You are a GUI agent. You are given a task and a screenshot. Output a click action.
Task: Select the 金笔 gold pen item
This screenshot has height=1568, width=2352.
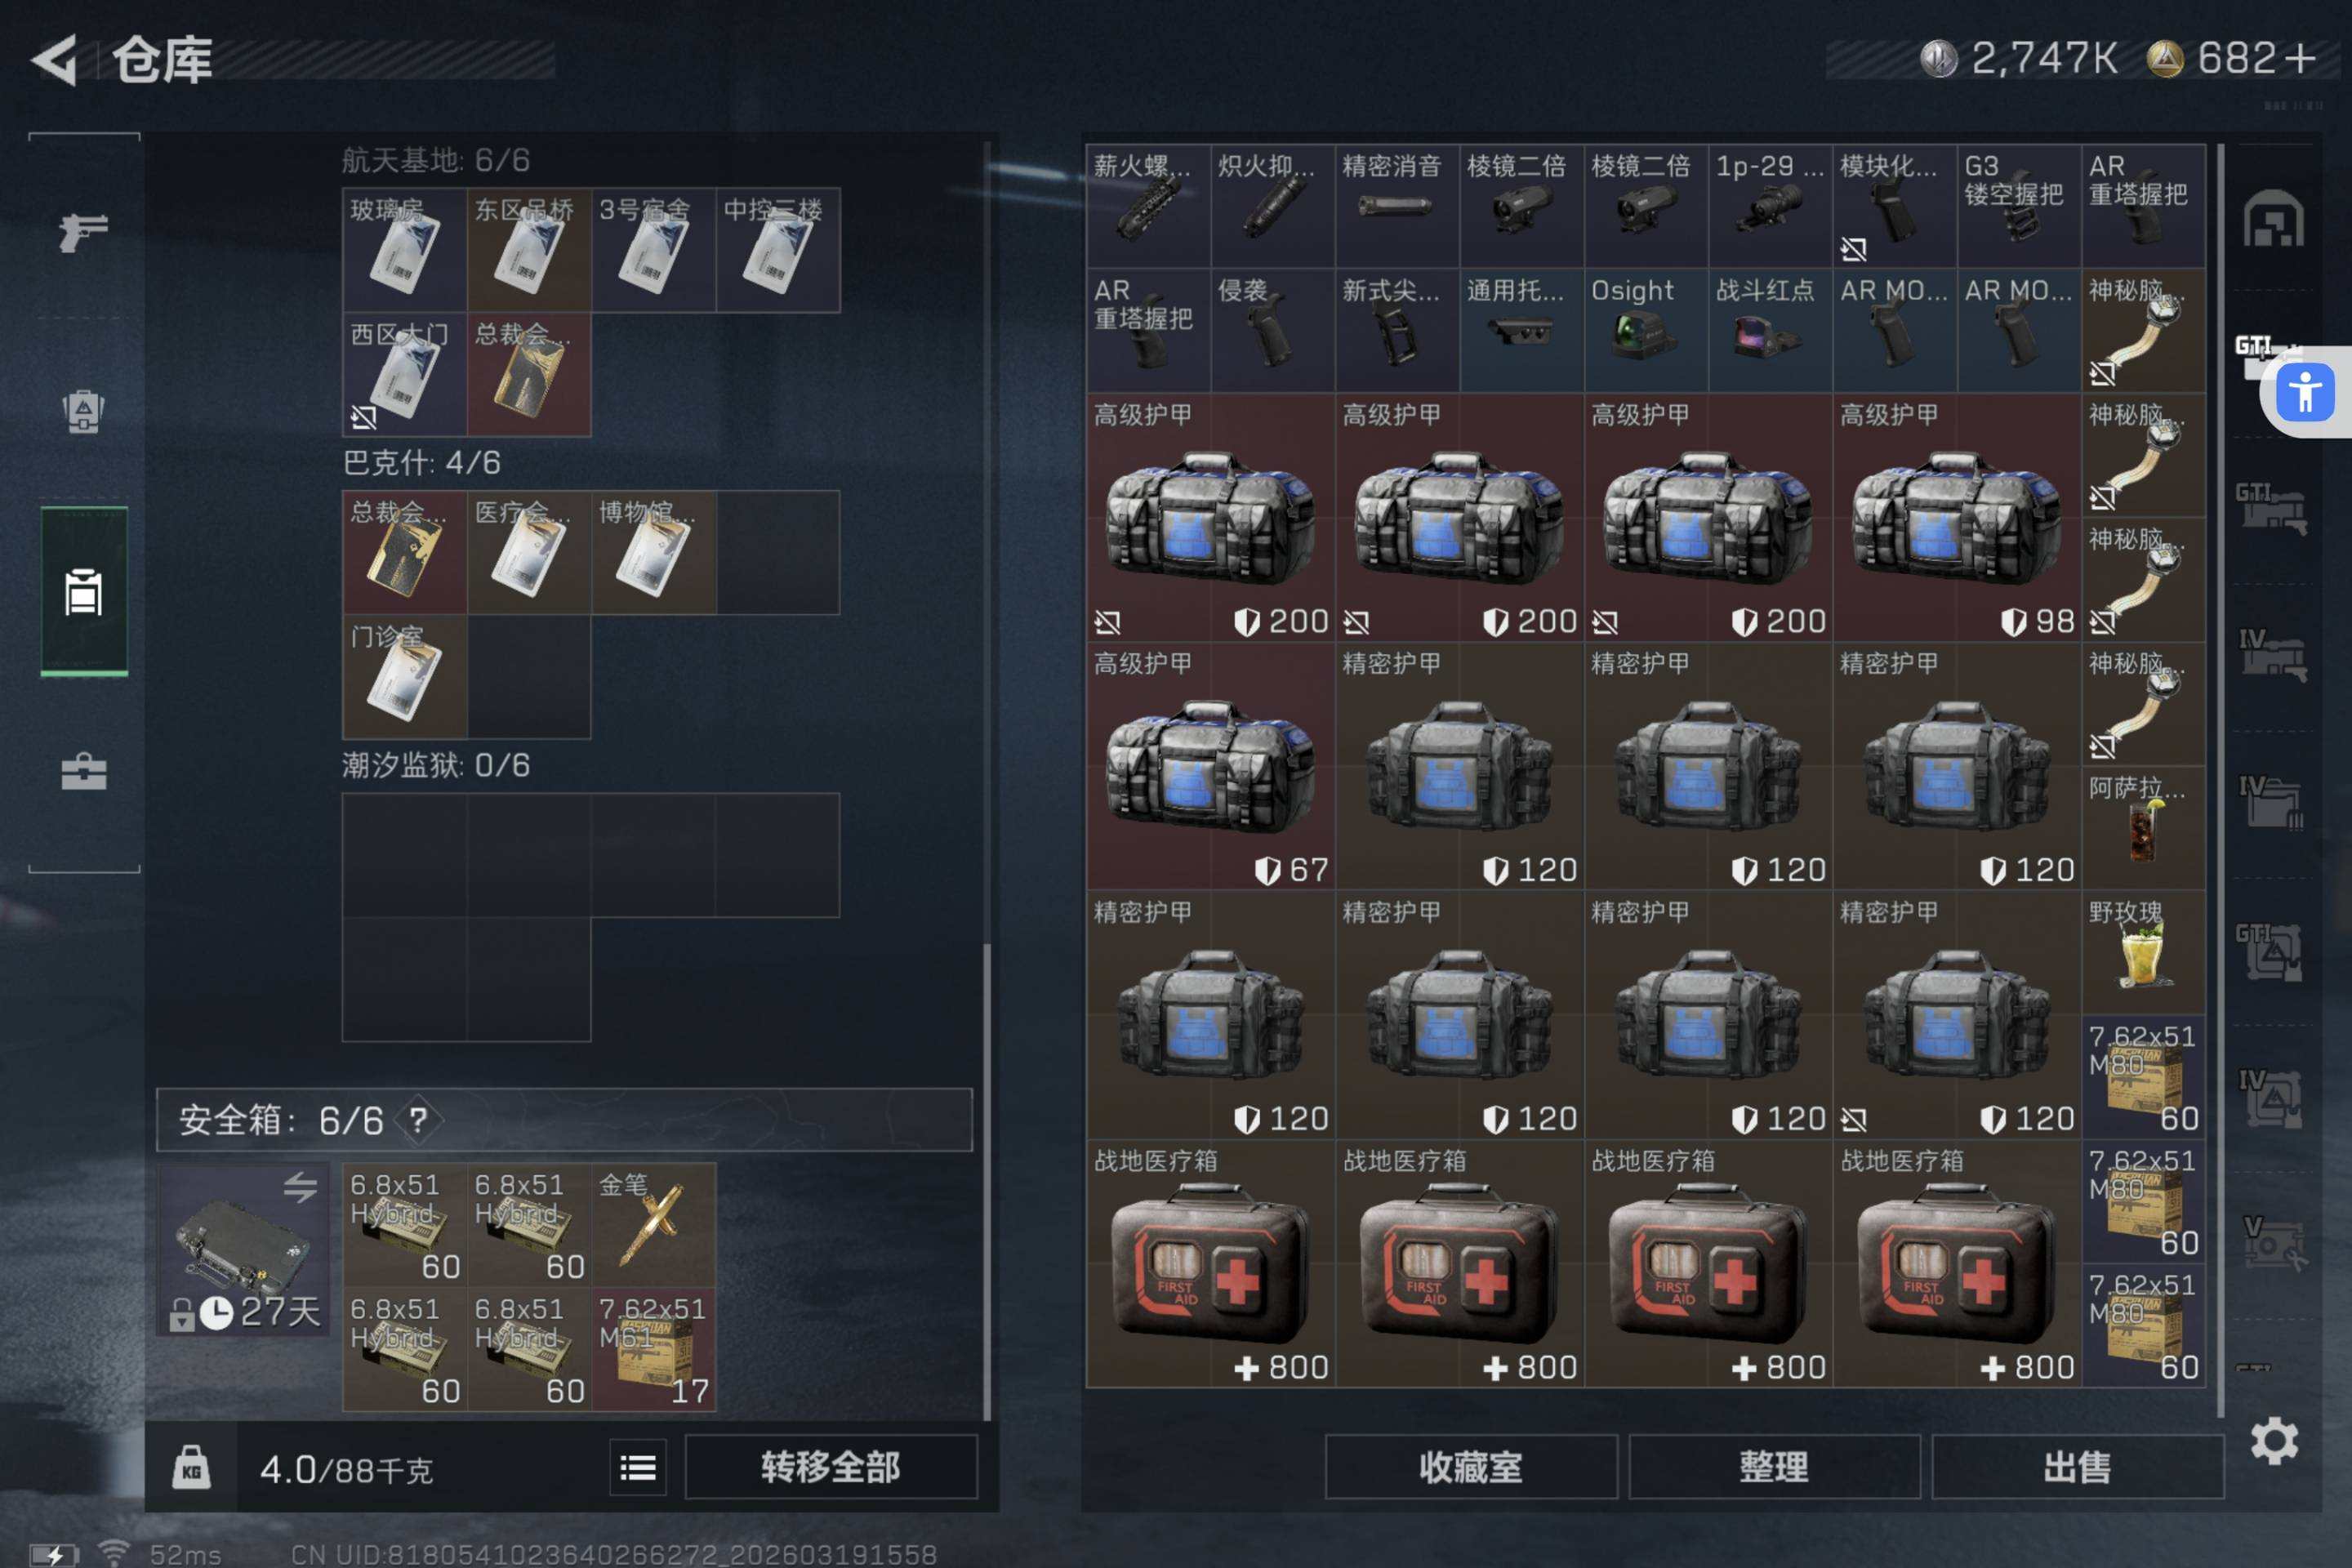pos(653,1225)
